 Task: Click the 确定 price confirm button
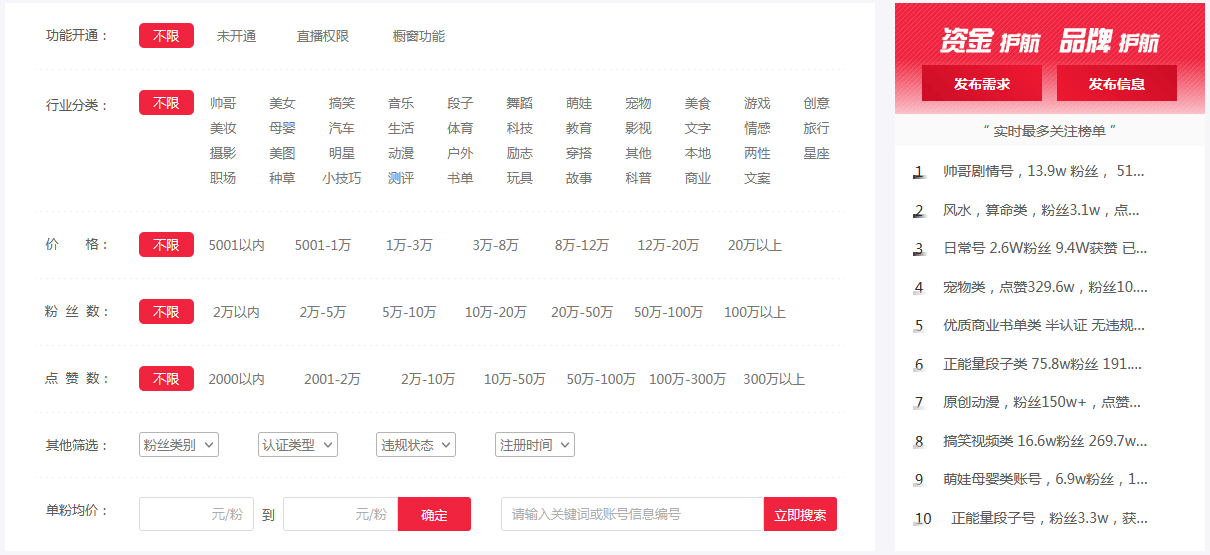434,515
